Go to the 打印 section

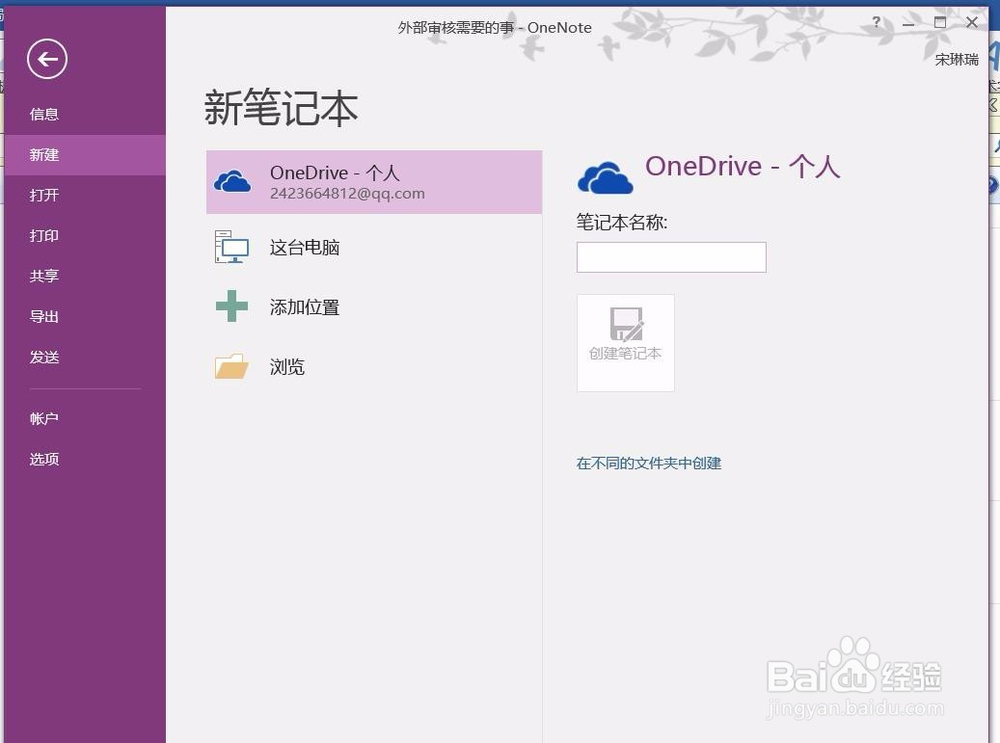pos(44,236)
